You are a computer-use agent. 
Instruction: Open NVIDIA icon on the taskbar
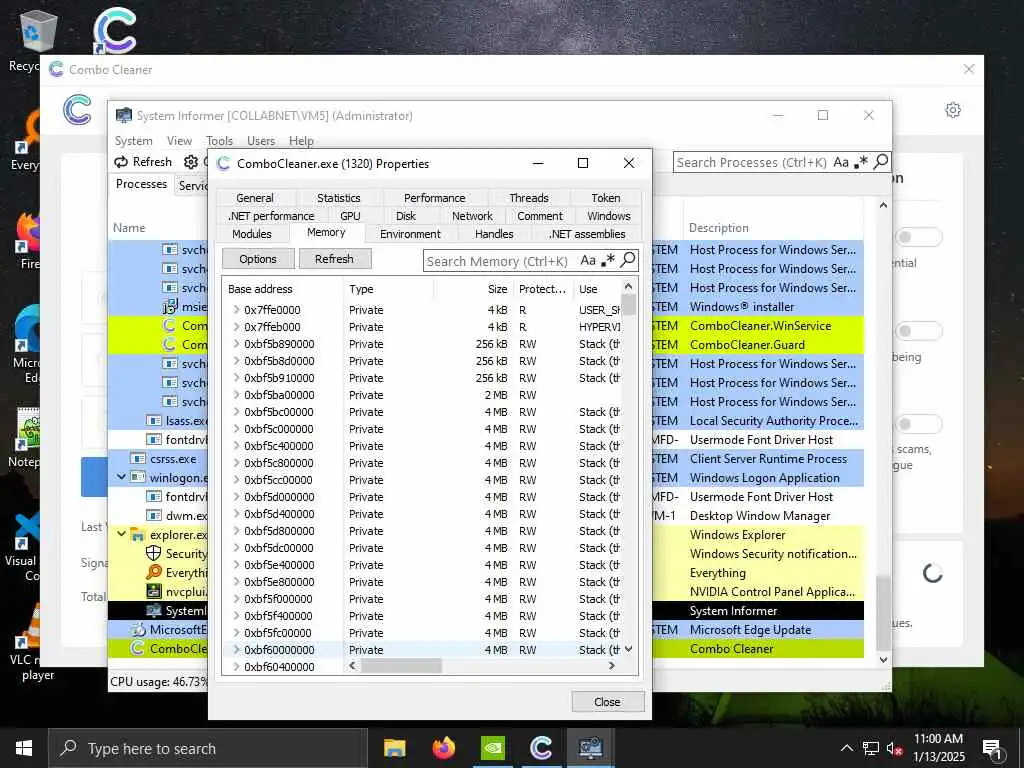[492, 748]
